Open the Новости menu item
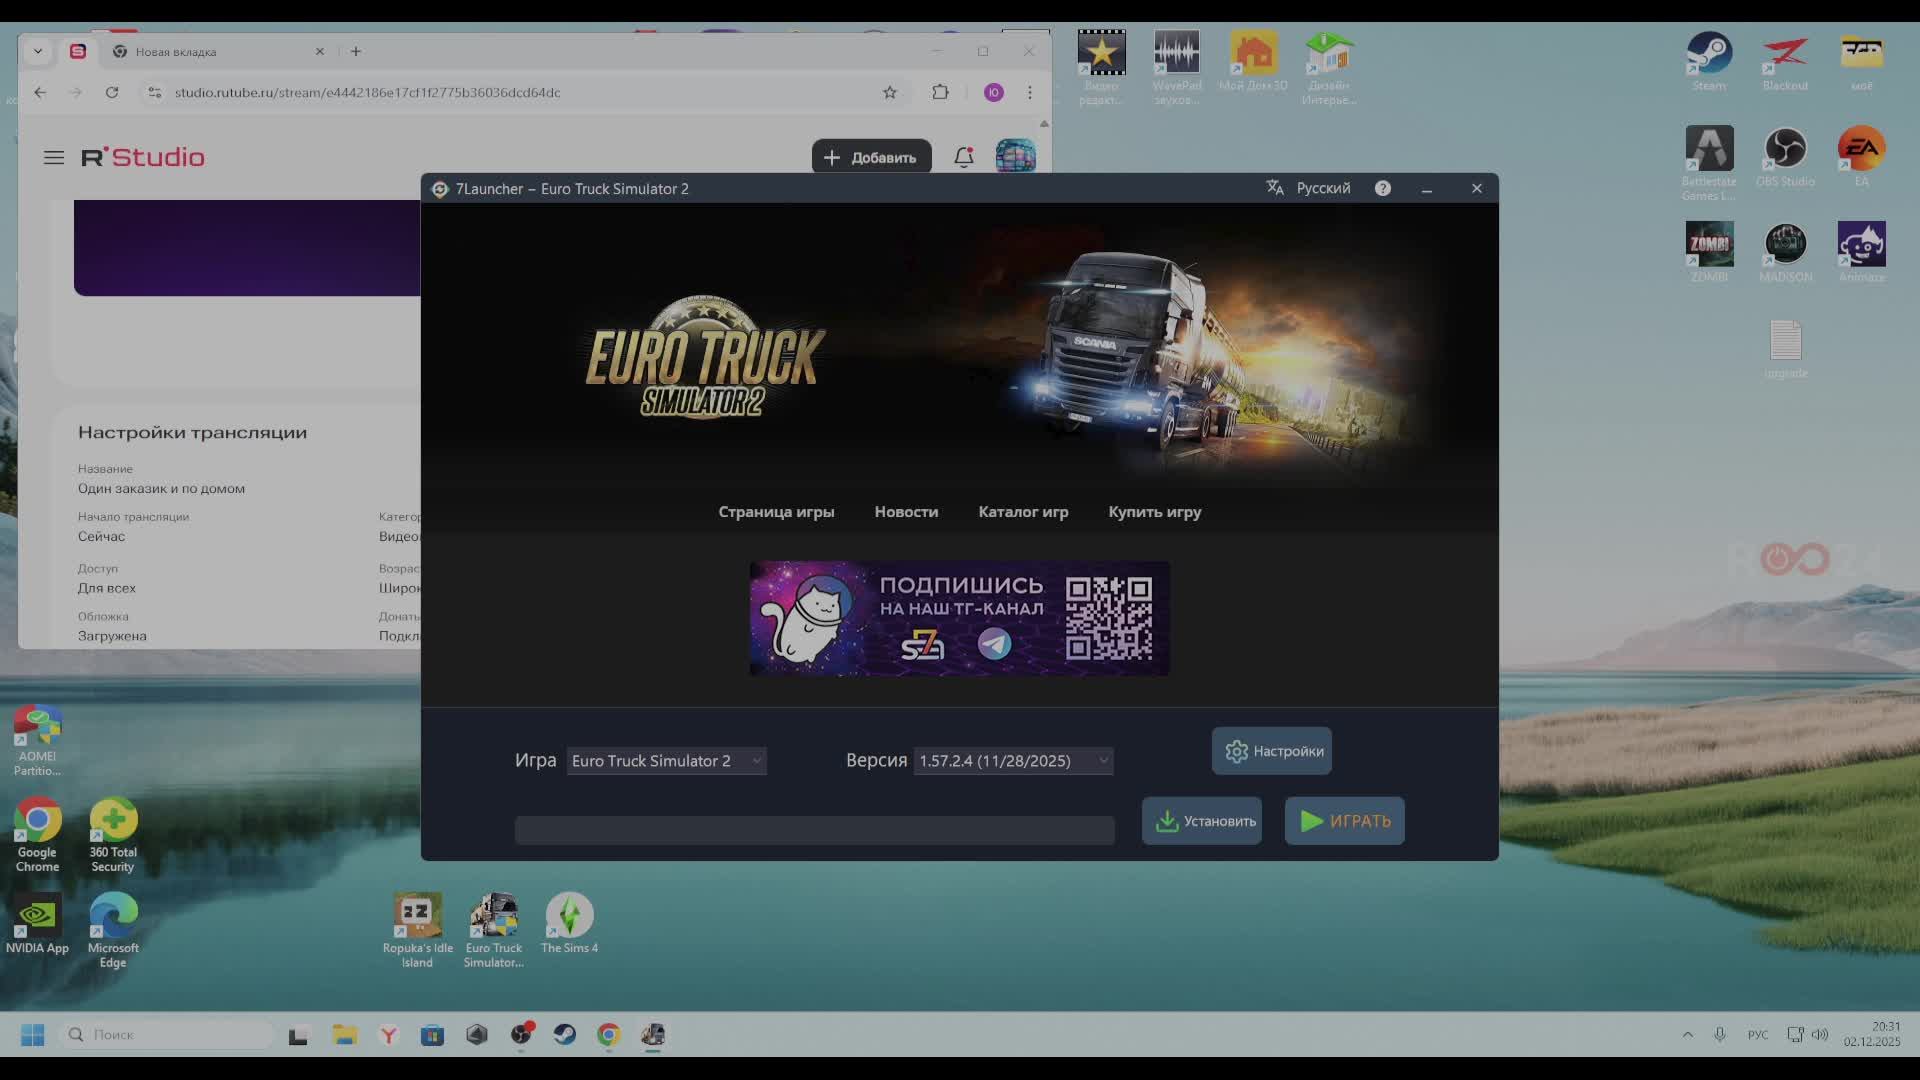The image size is (1920, 1080). tap(906, 512)
